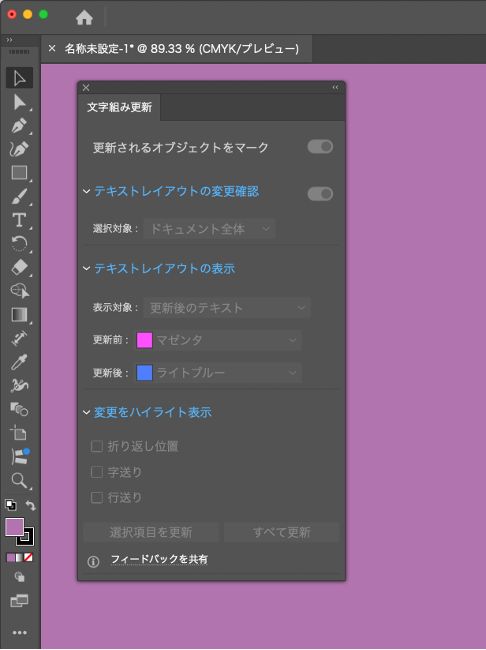Set paint mode to None
Viewport: 486px width, 650px height.
coord(28,558)
